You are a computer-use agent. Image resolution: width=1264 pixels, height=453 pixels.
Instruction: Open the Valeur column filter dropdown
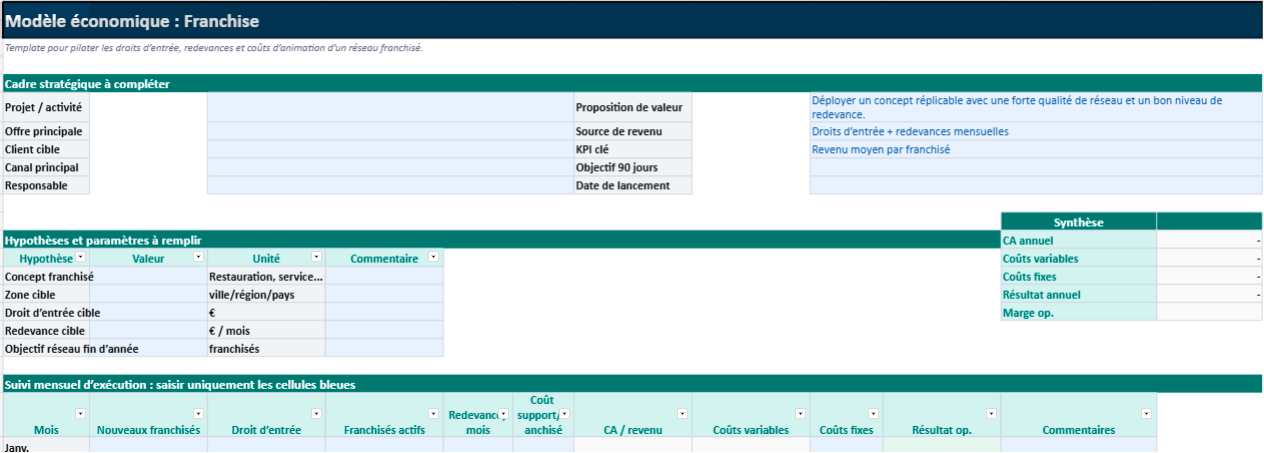(199, 258)
